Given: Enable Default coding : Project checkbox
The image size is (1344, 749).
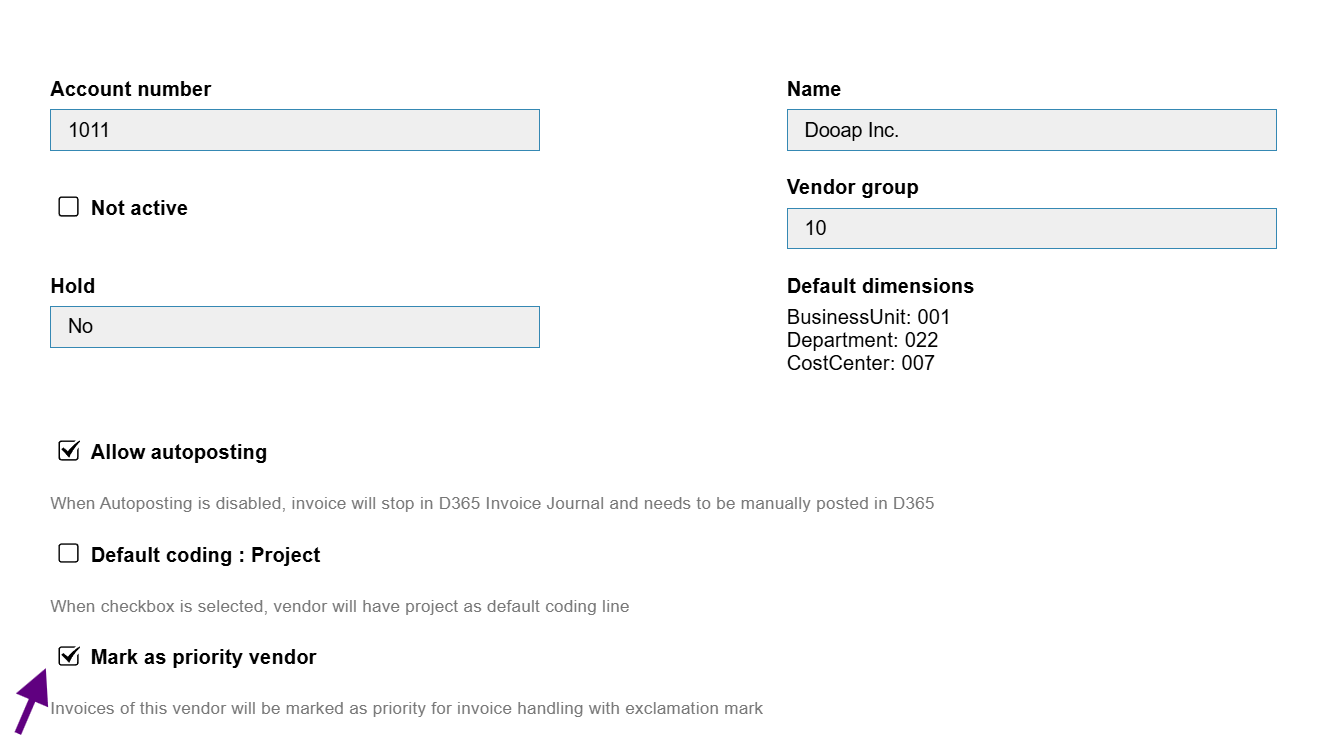Looking at the screenshot, I should [68, 554].
